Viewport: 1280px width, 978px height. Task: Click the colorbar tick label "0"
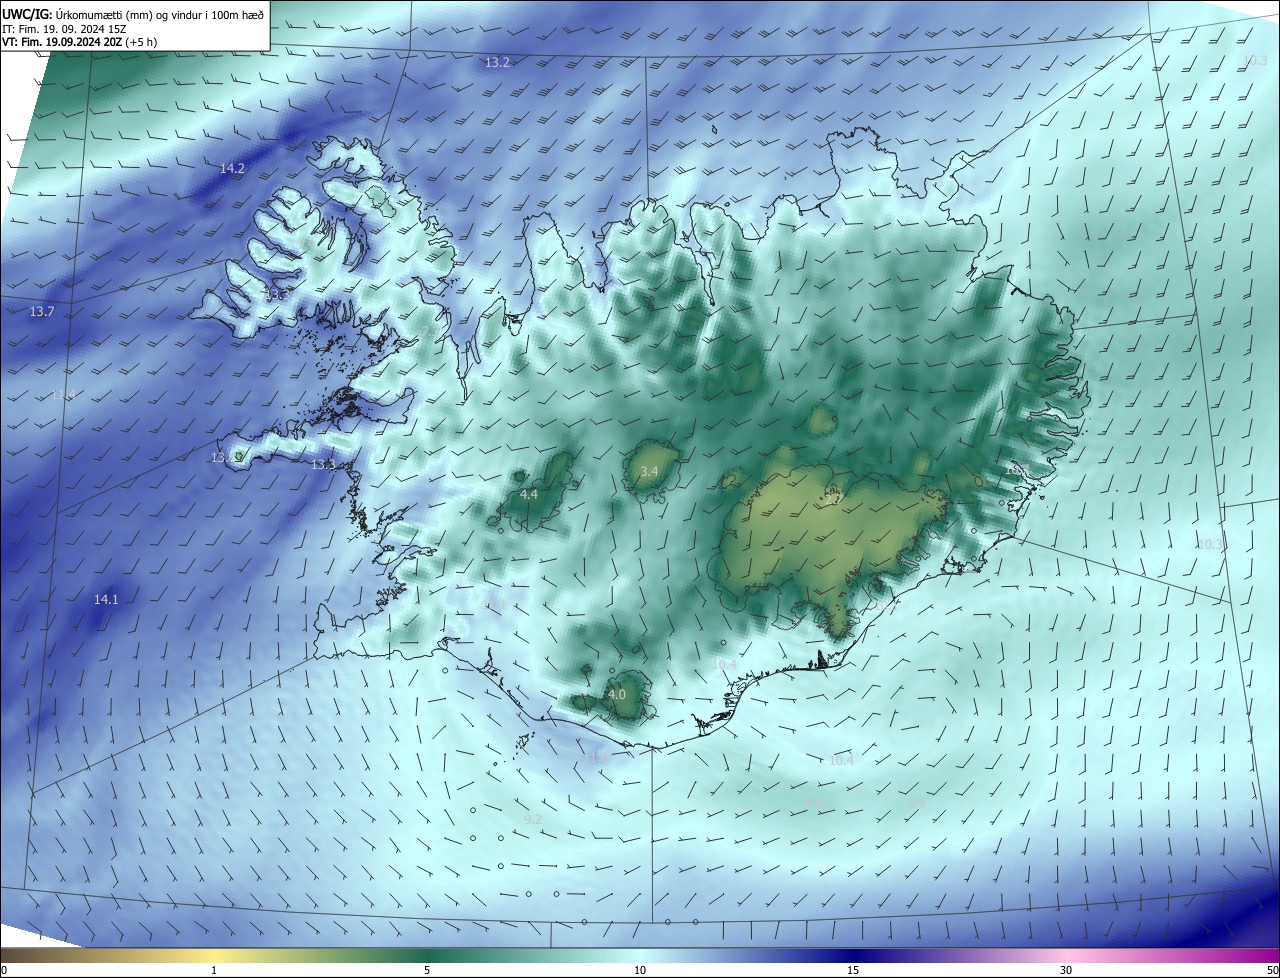pos(4,970)
